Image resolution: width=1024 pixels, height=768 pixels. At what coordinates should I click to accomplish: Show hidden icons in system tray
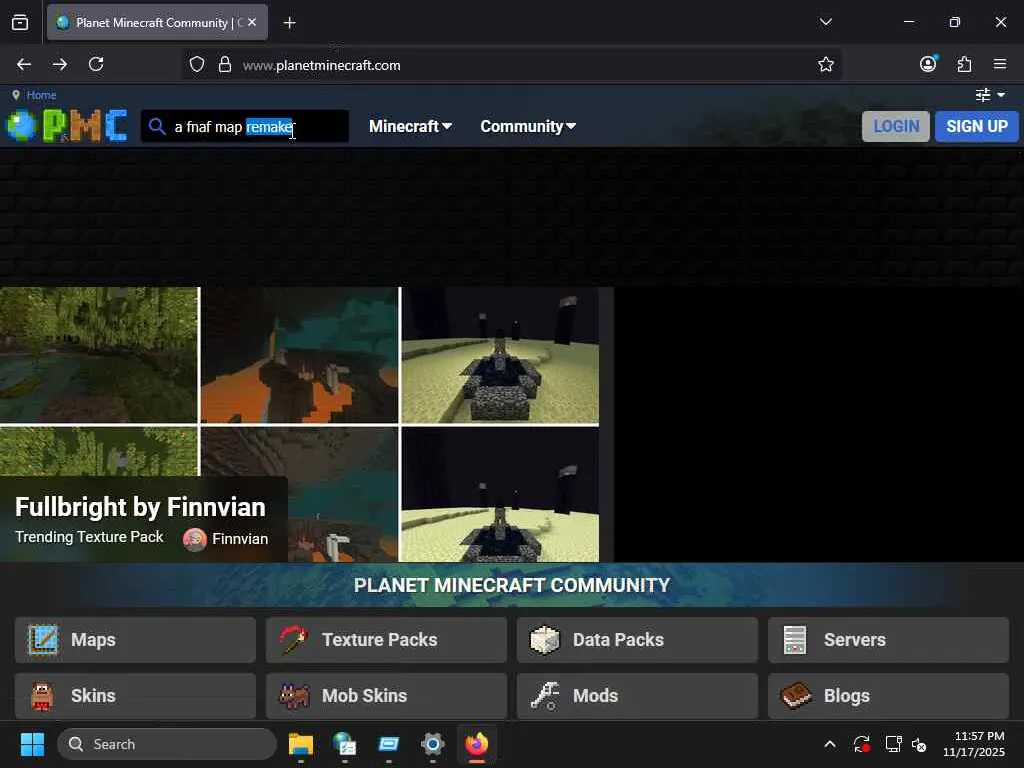(x=829, y=744)
